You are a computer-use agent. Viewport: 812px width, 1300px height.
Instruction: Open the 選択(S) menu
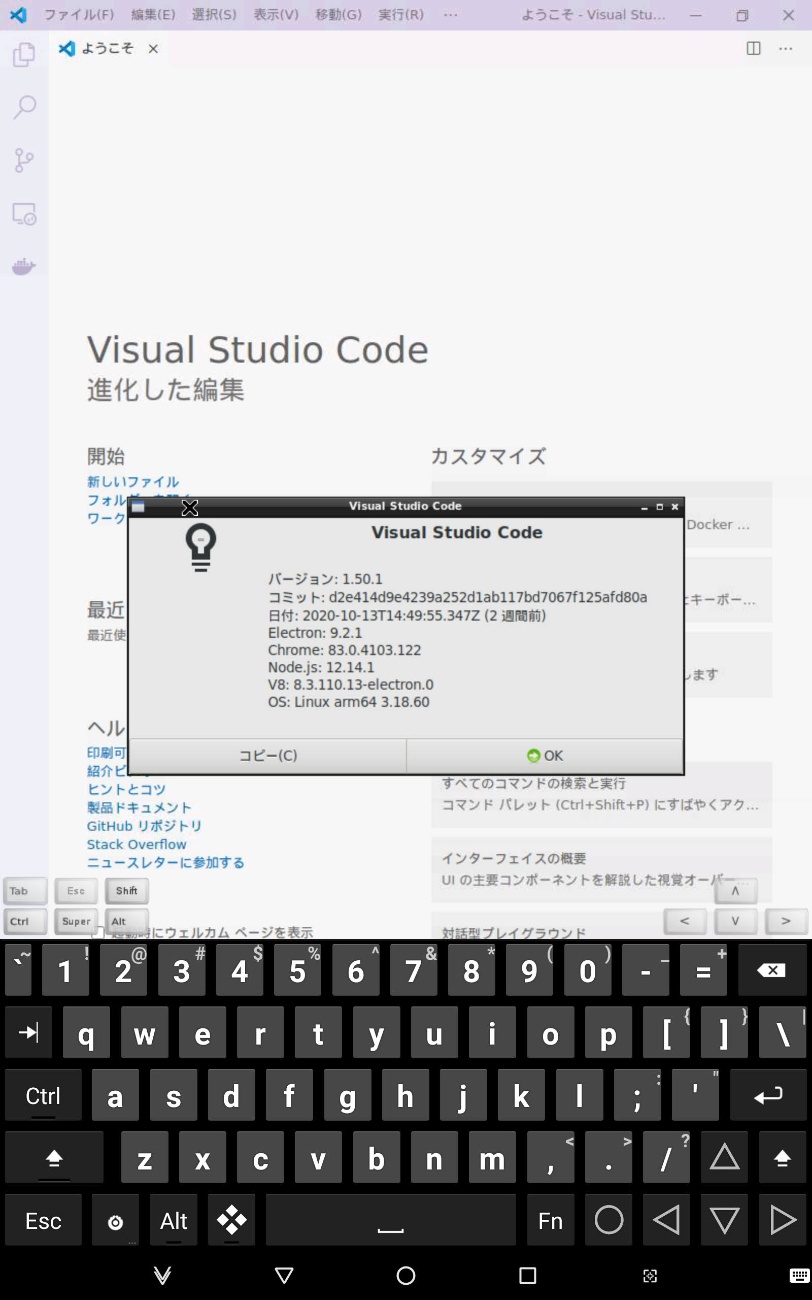point(214,15)
